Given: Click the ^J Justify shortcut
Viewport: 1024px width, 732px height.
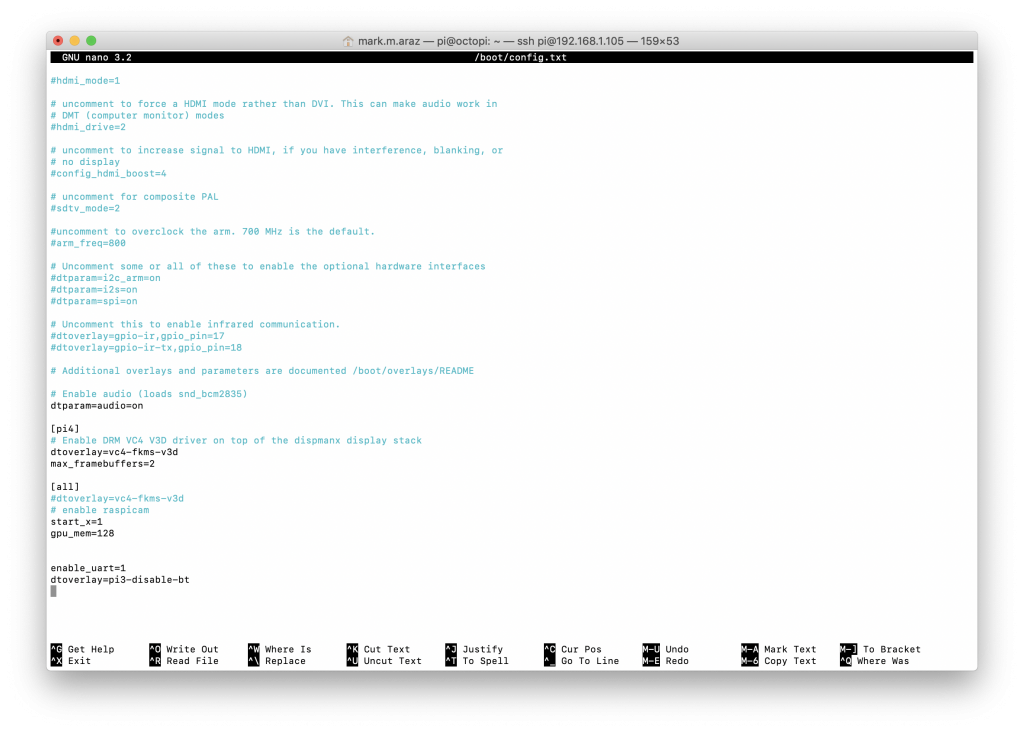Looking at the screenshot, I should 474,649.
